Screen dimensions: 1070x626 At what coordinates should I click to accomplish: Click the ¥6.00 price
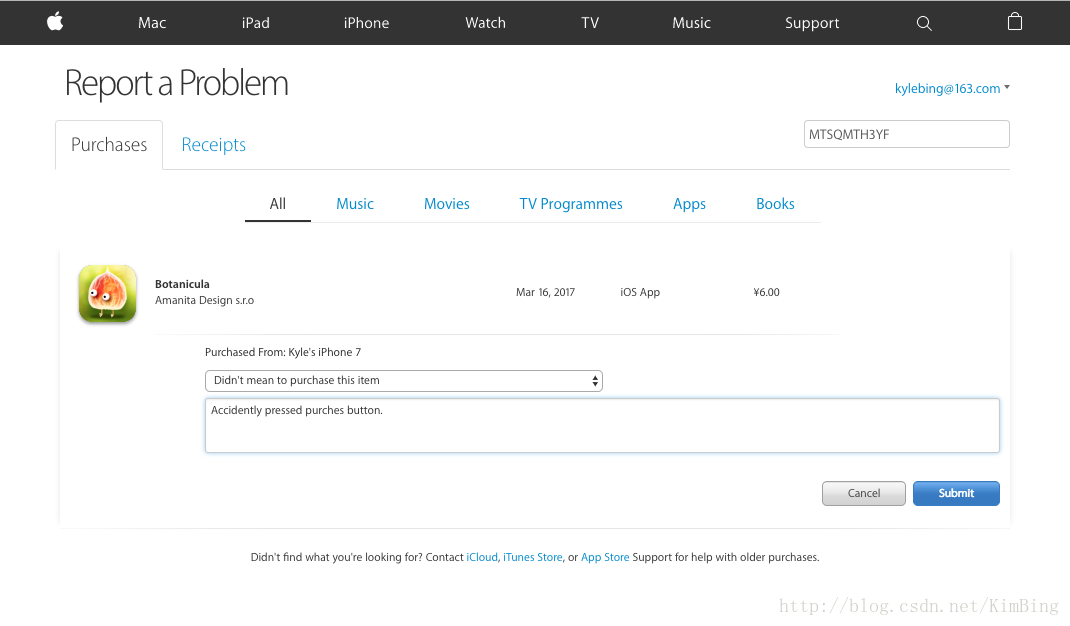click(766, 292)
